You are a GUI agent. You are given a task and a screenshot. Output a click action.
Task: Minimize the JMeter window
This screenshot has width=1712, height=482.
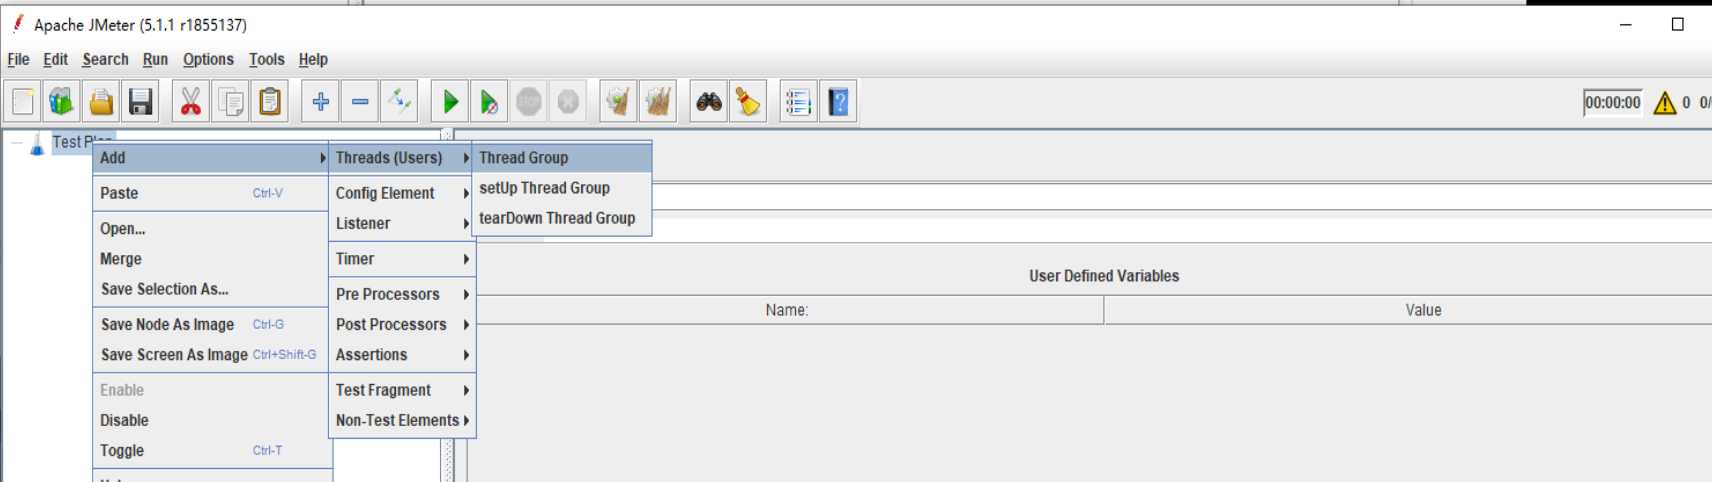click(1626, 25)
